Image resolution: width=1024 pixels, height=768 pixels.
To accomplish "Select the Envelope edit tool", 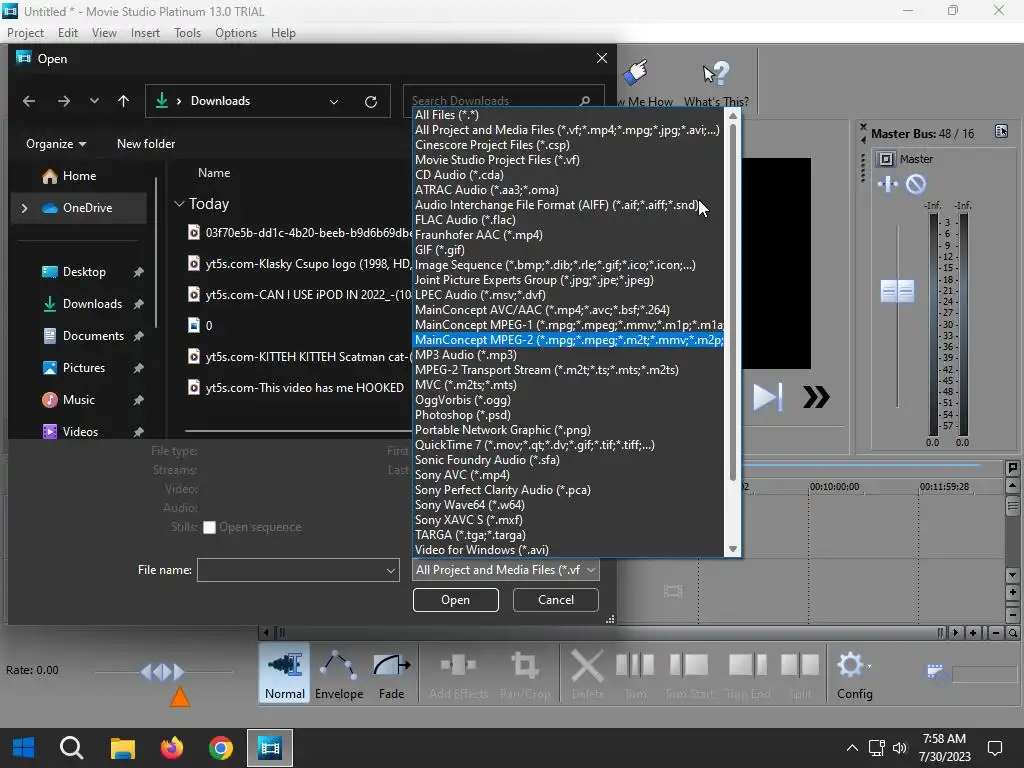I will click(x=338, y=675).
